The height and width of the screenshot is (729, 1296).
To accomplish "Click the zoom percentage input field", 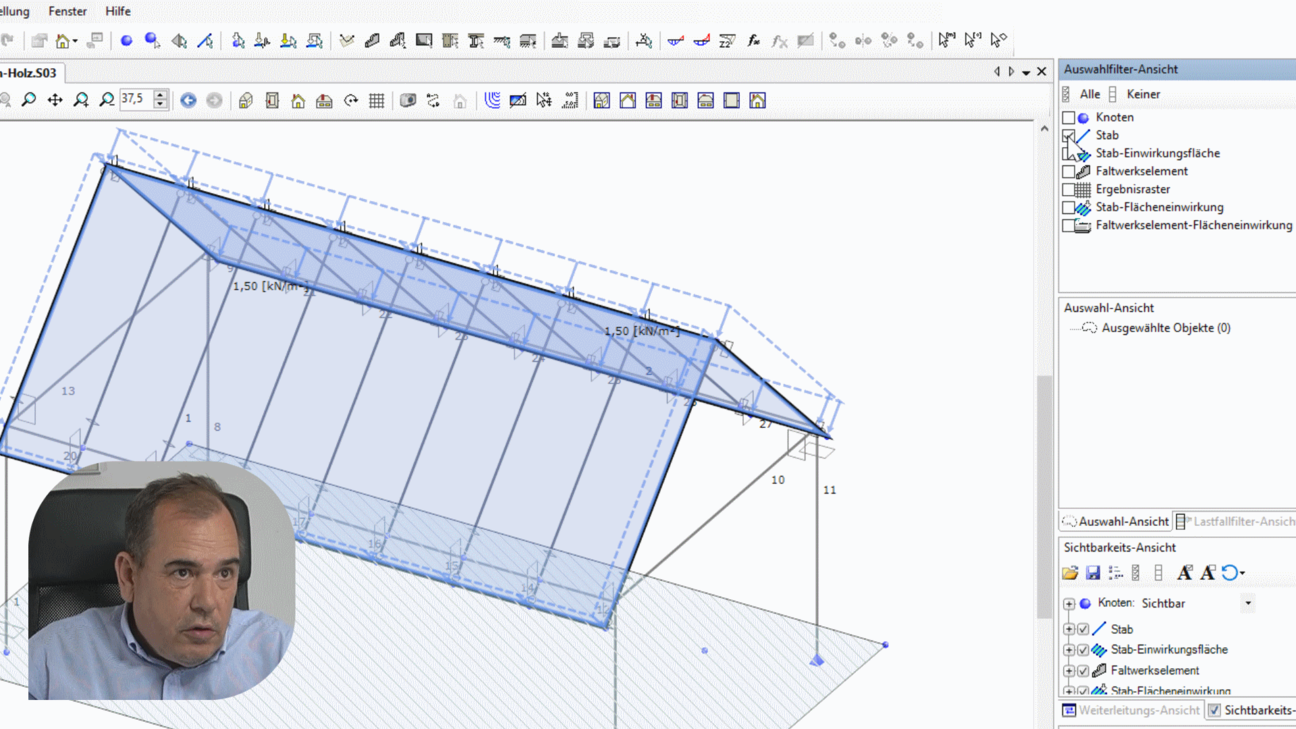I will (x=134, y=100).
